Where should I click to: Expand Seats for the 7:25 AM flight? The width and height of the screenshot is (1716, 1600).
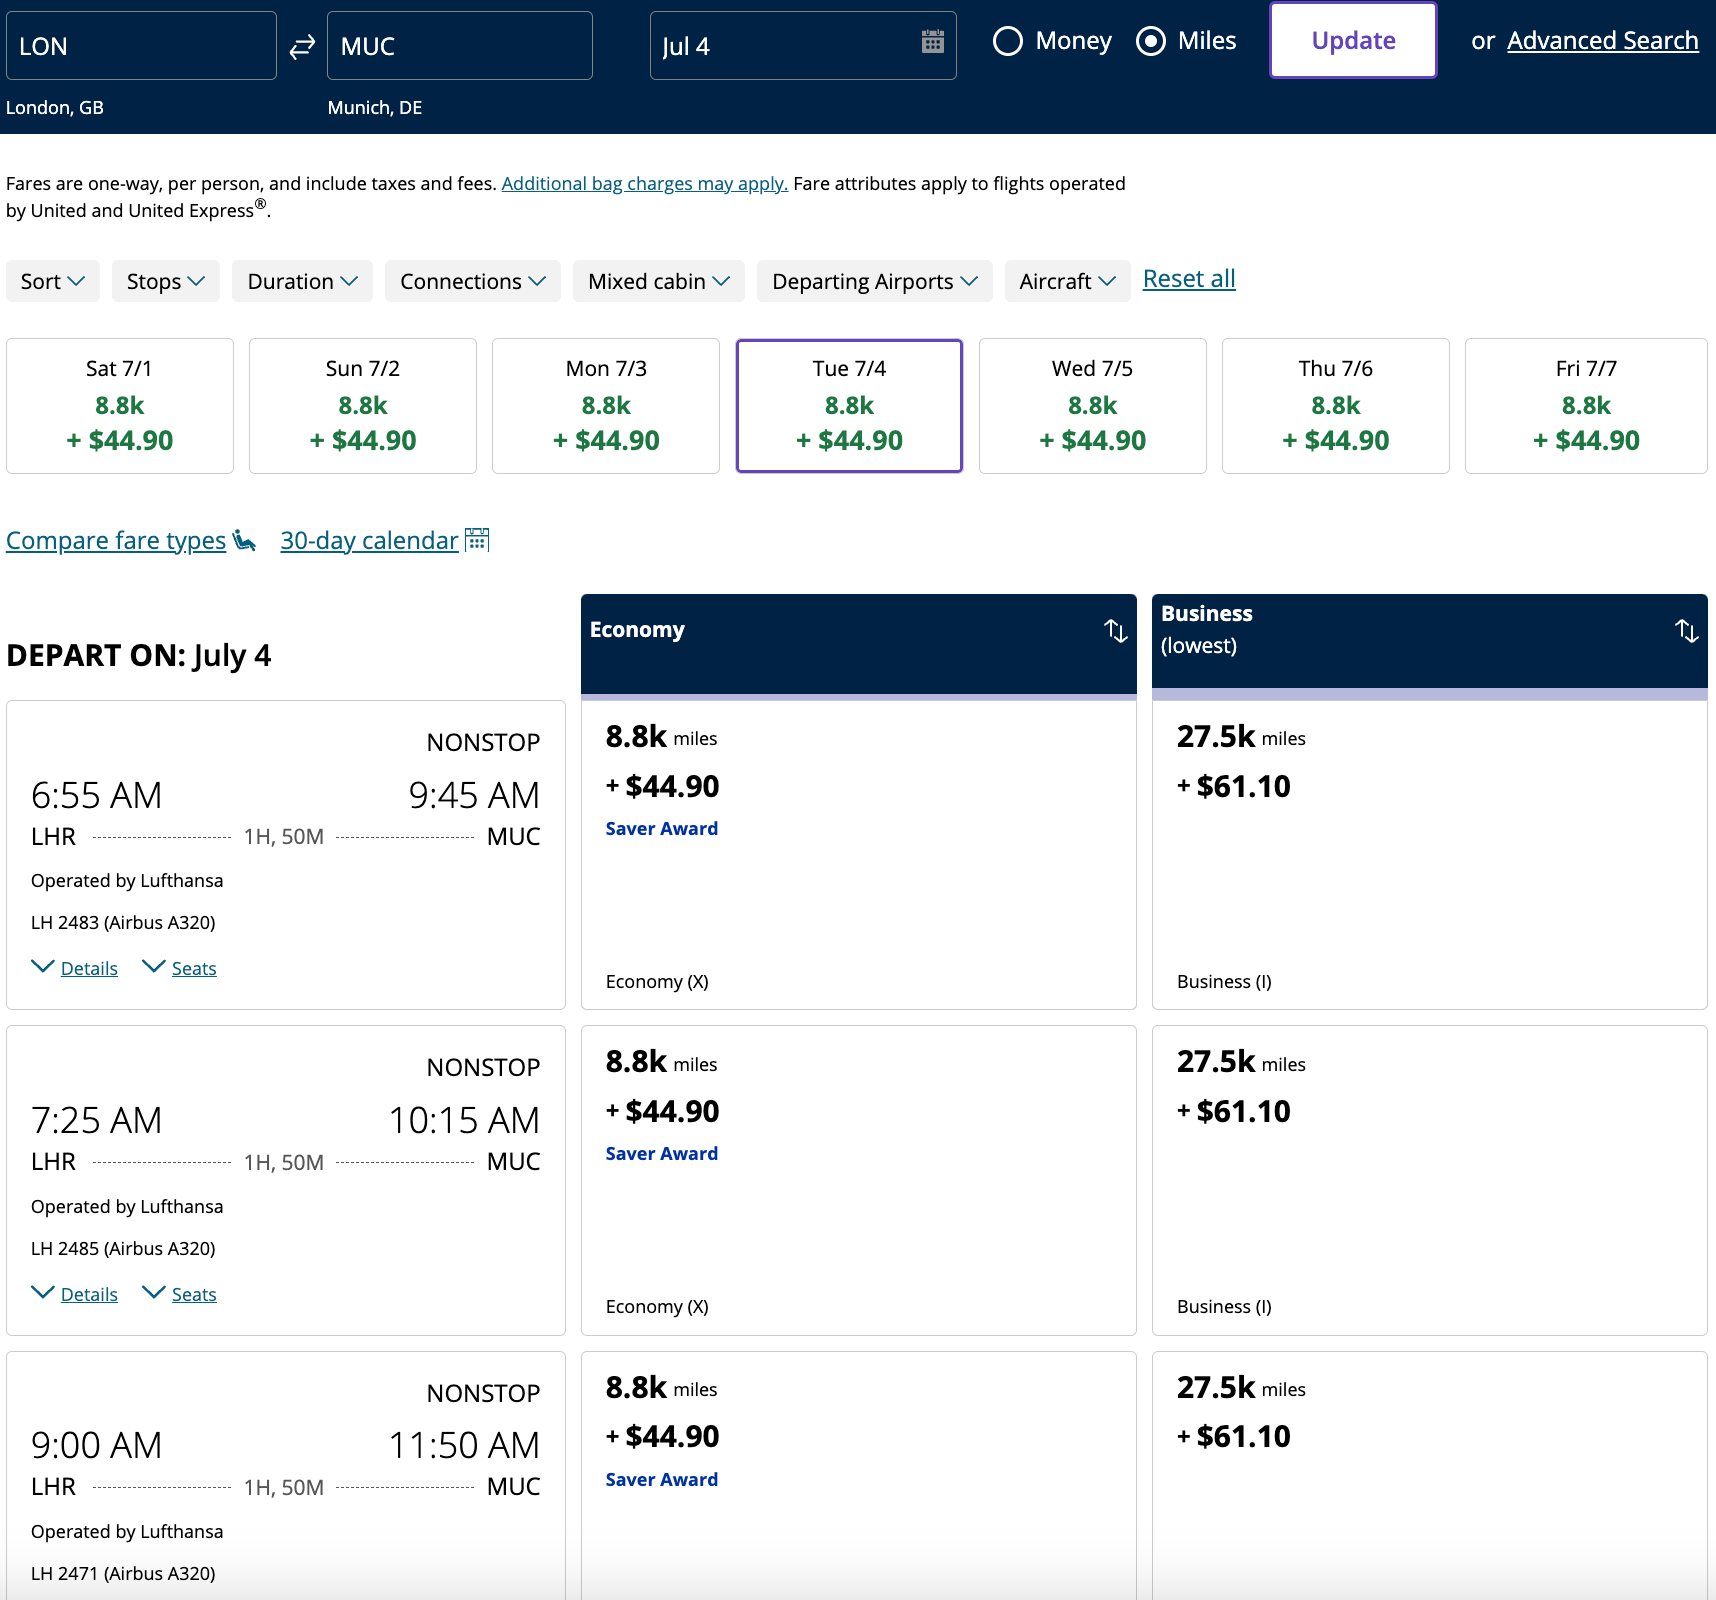(179, 1293)
